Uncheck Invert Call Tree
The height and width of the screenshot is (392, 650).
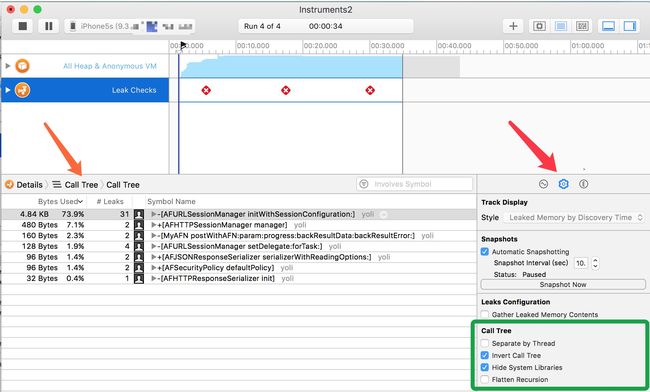pyautogui.click(x=485, y=356)
